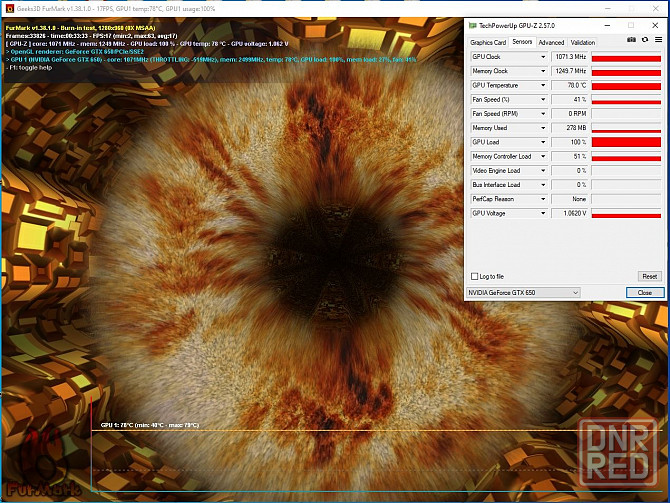Switch to the Graphics Card tab
Viewport: 670px width, 503px height.
pos(488,43)
